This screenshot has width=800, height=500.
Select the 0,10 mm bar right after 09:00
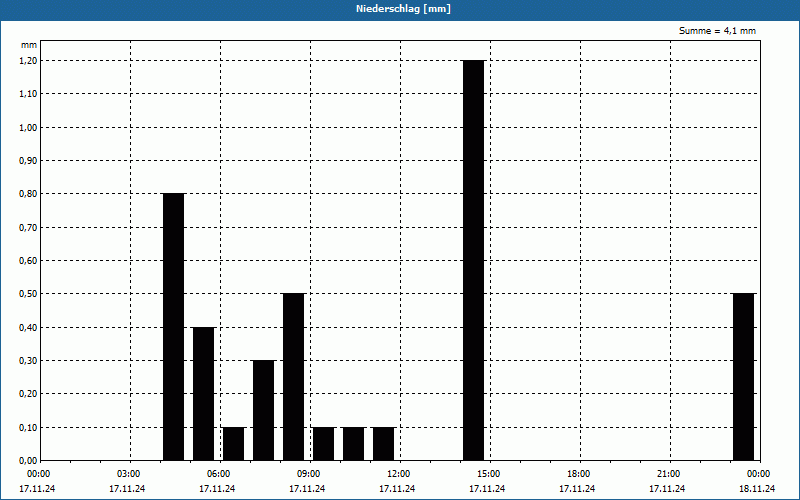click(x=323, y=443)
